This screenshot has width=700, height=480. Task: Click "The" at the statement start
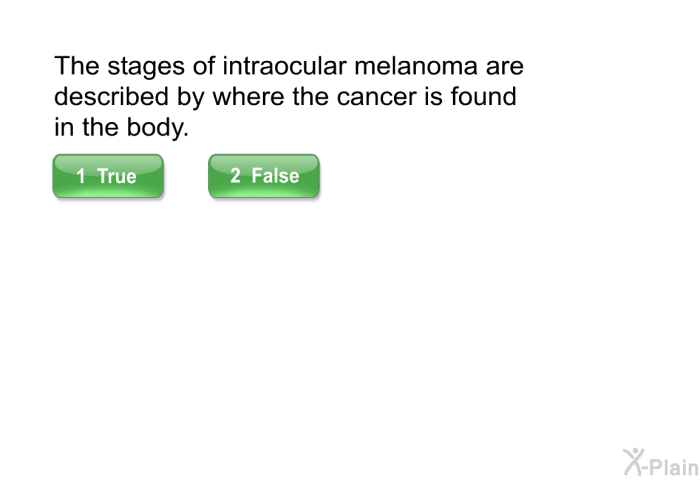pos(77,66)
